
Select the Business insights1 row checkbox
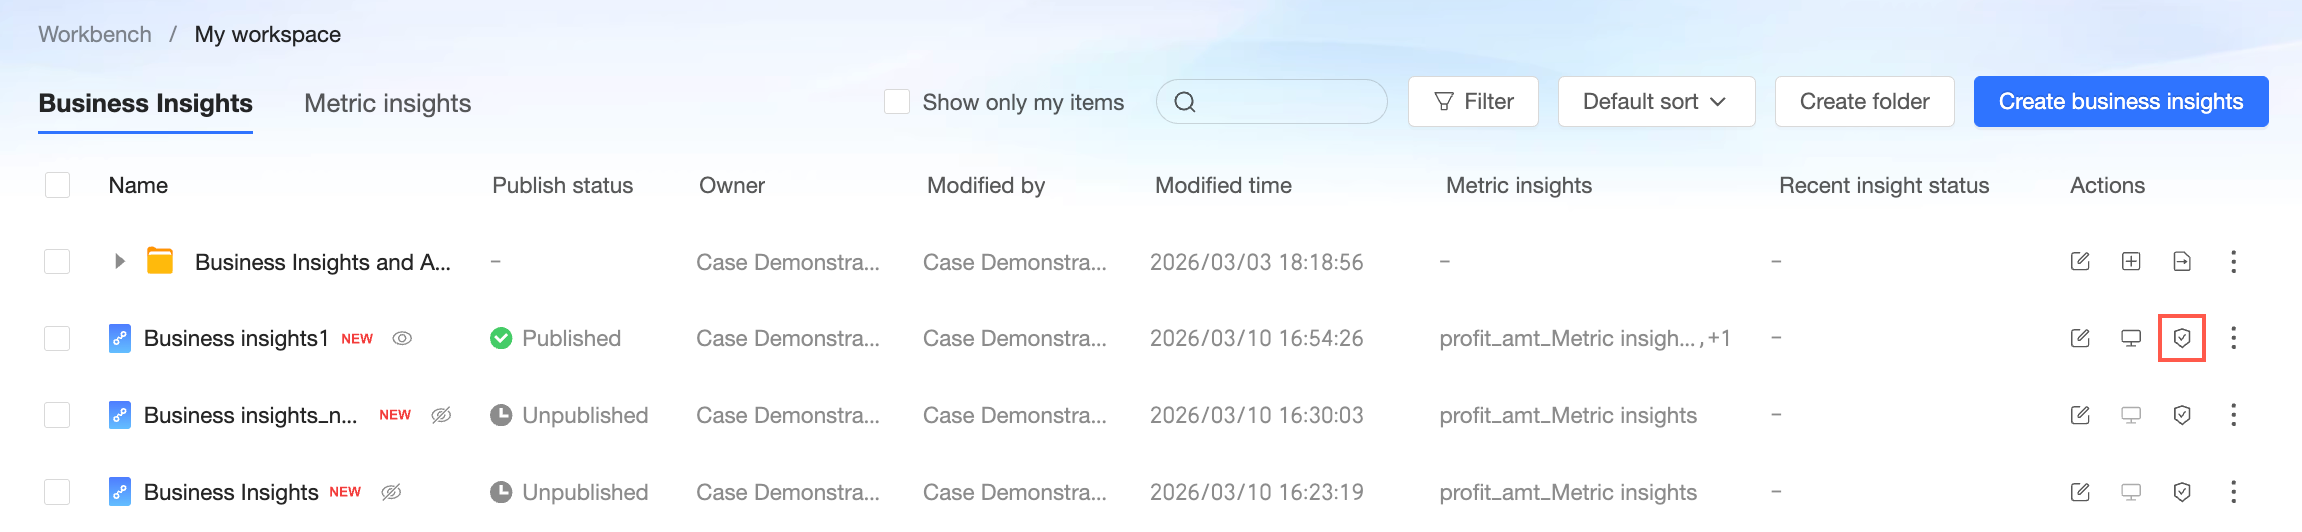57,338
